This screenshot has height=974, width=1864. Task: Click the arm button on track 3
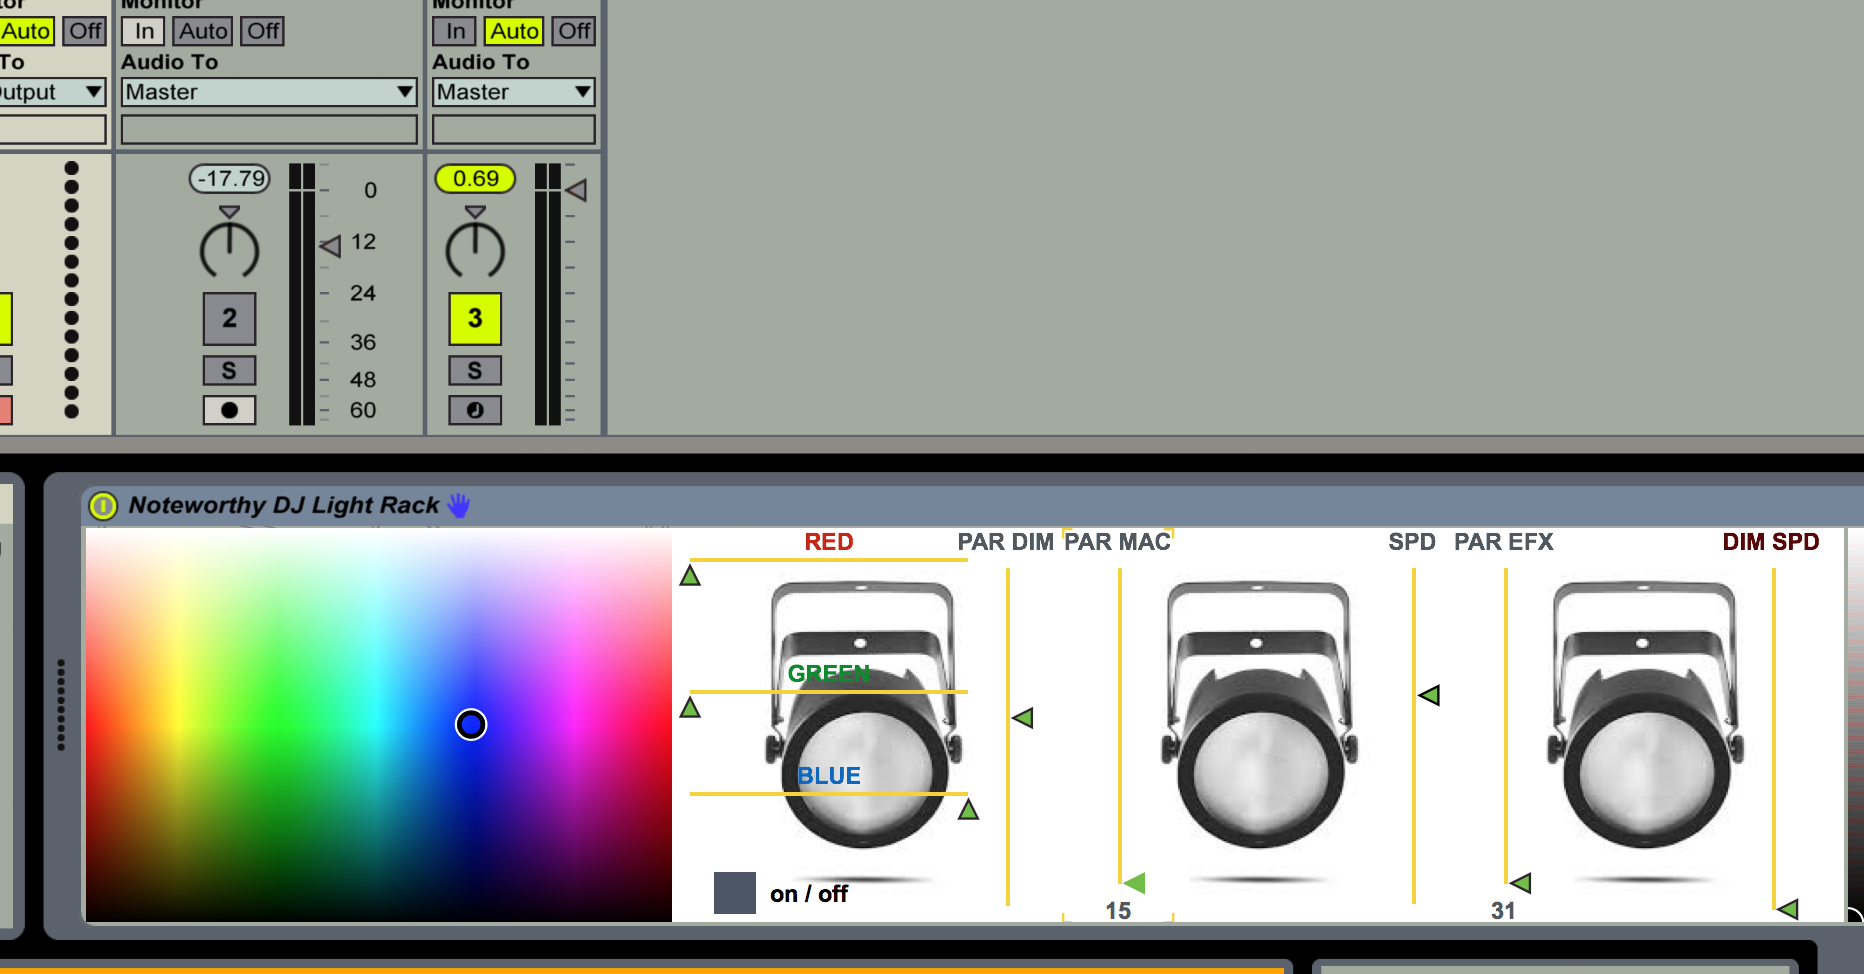coord(475,410)
